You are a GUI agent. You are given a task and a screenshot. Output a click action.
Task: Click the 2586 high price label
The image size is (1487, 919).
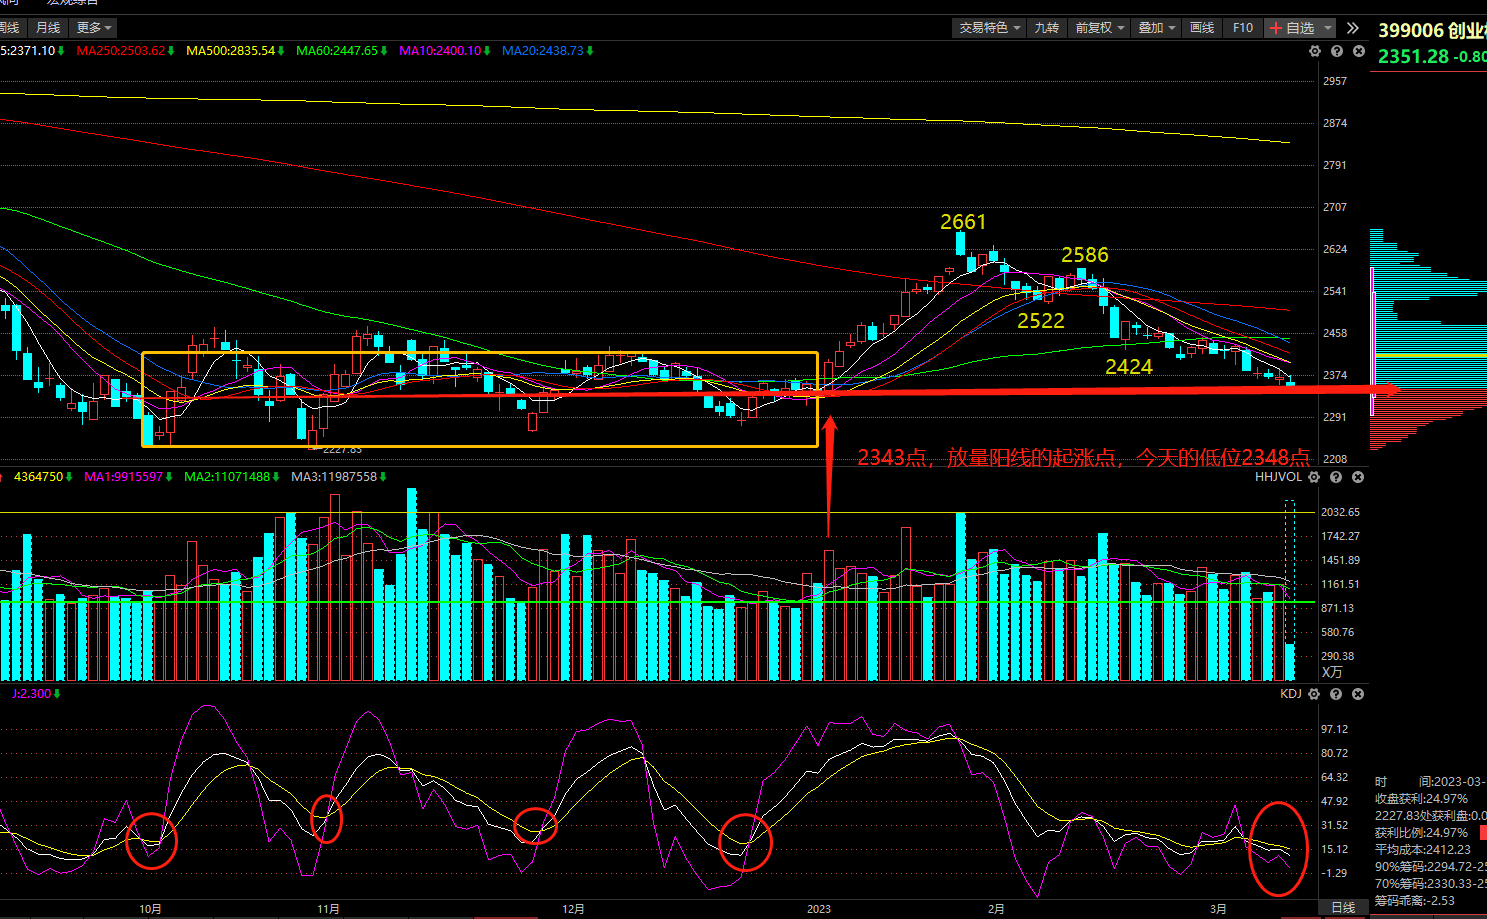(1085, 255)
